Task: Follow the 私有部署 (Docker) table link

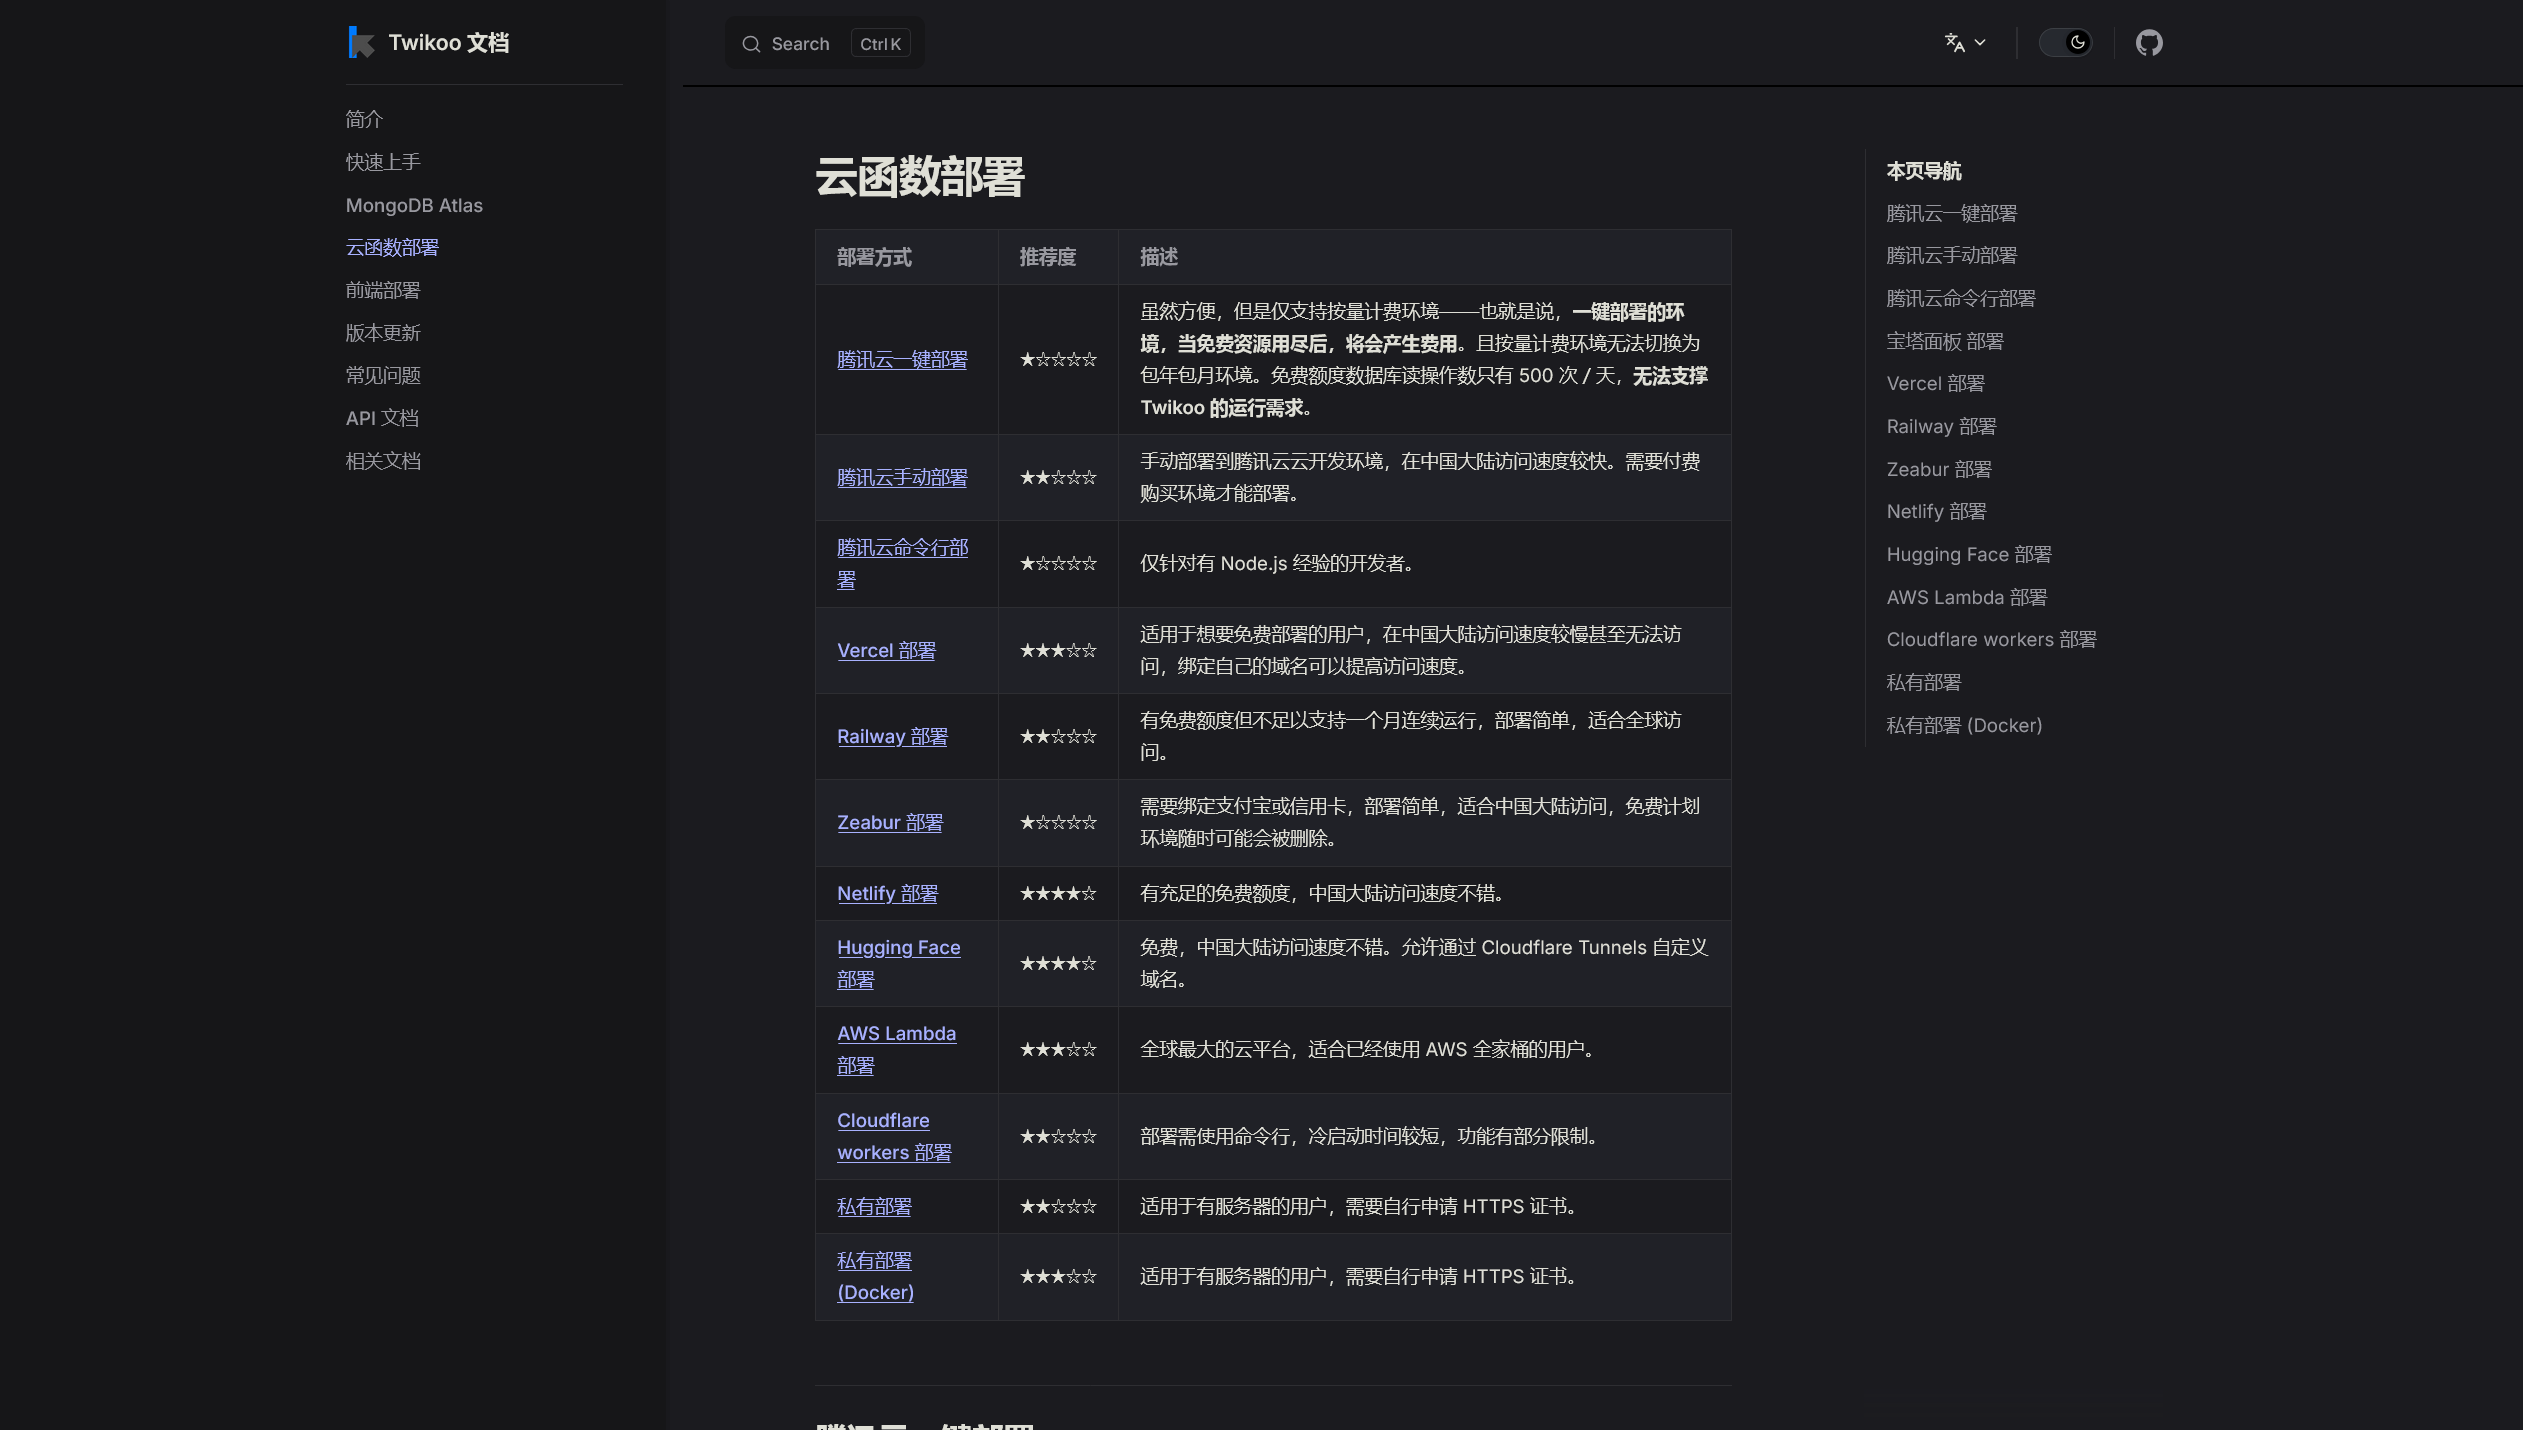Action: (x=875, y=1277)
